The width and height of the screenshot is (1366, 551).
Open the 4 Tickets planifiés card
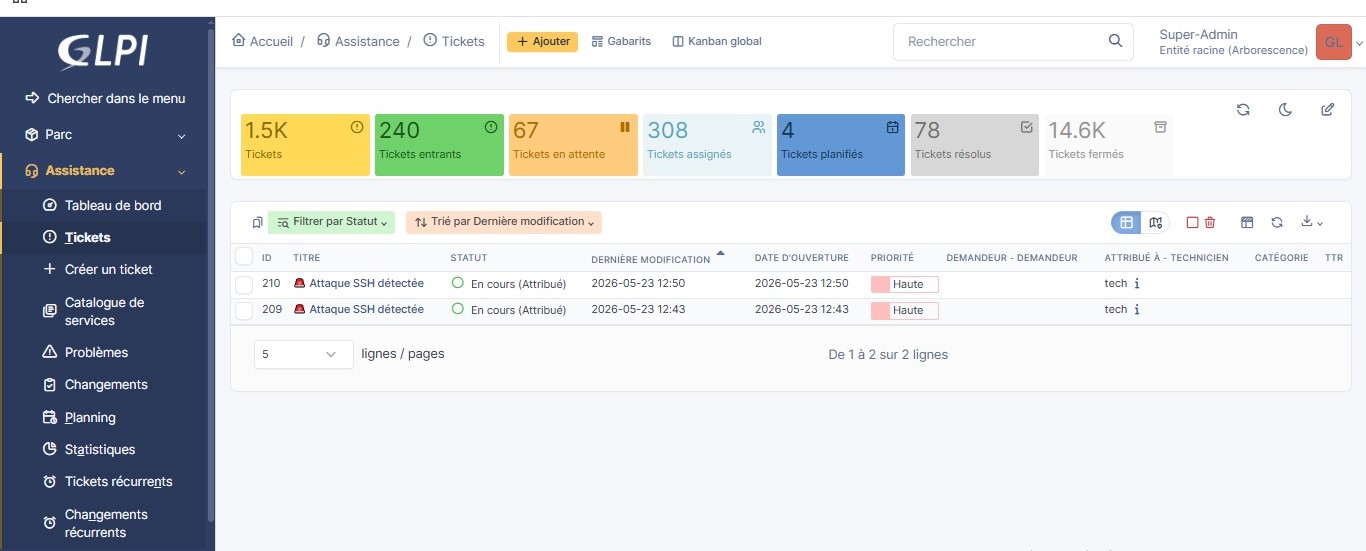(x=841, y=145)
